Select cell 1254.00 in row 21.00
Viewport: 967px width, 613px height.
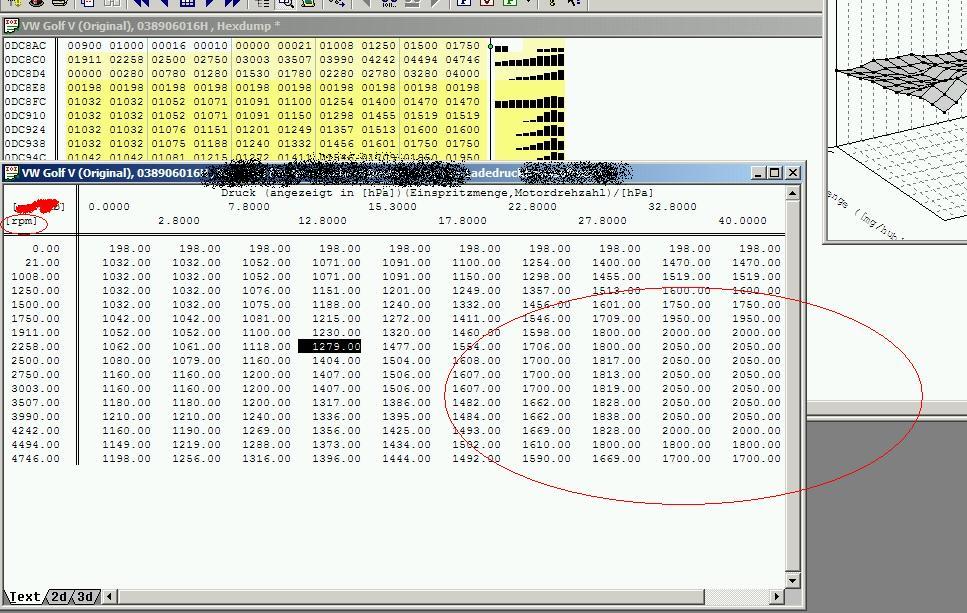coord(546,263)
